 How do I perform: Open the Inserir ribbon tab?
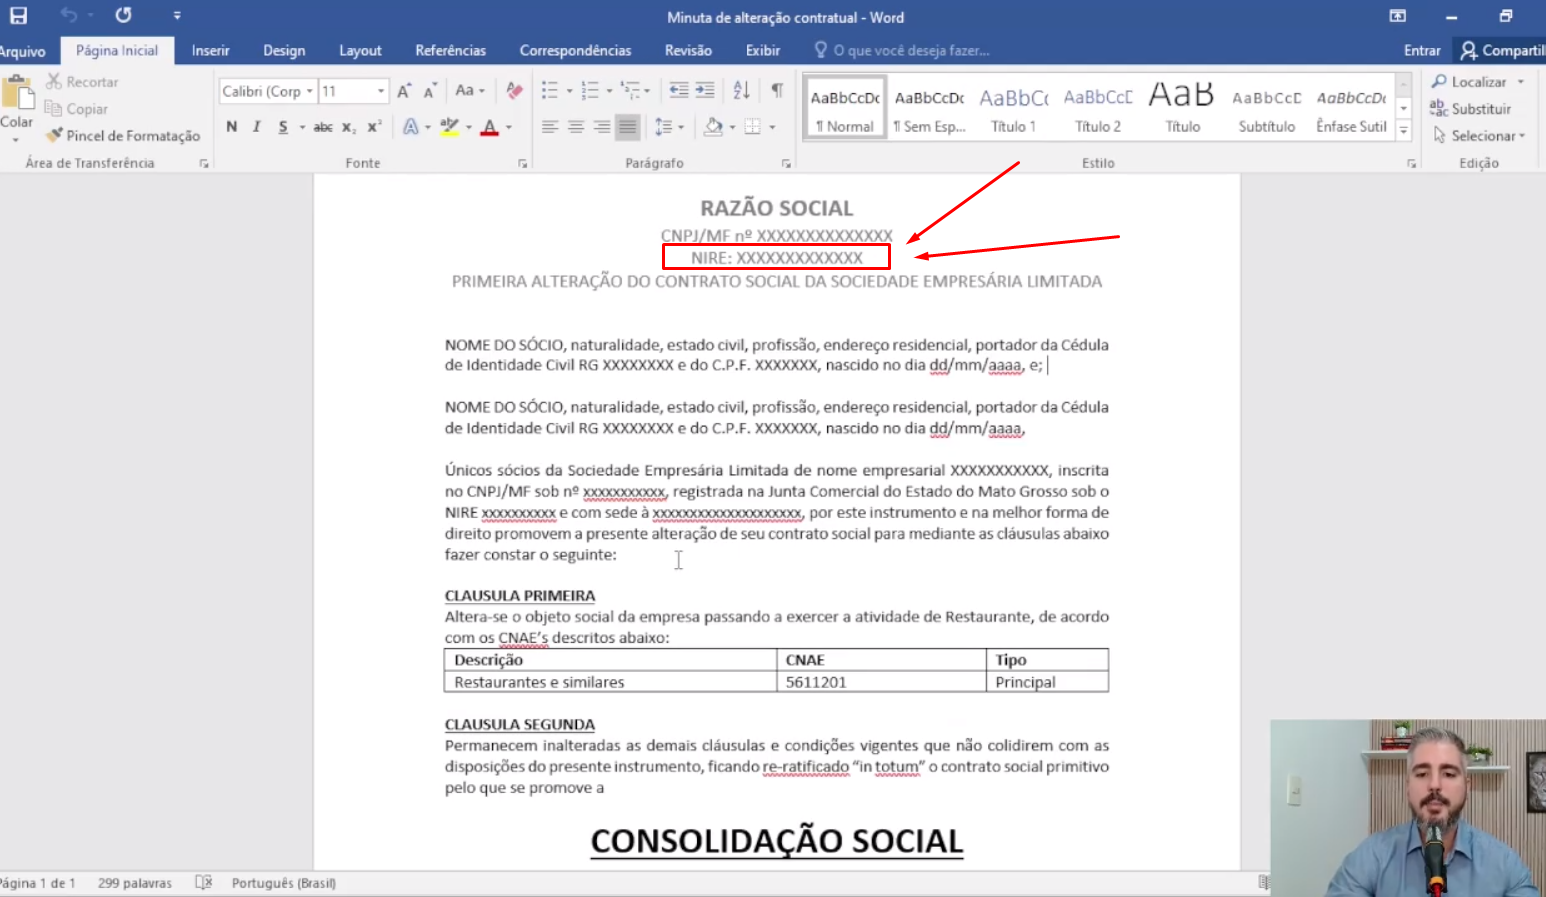pyautogui.click(x=210, y=50)
